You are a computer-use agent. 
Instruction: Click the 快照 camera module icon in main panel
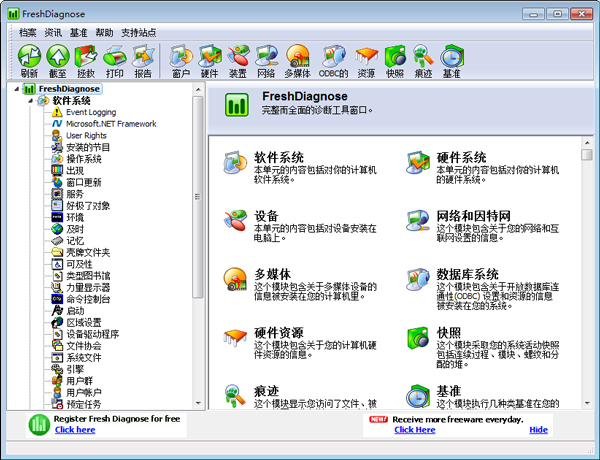417,338
